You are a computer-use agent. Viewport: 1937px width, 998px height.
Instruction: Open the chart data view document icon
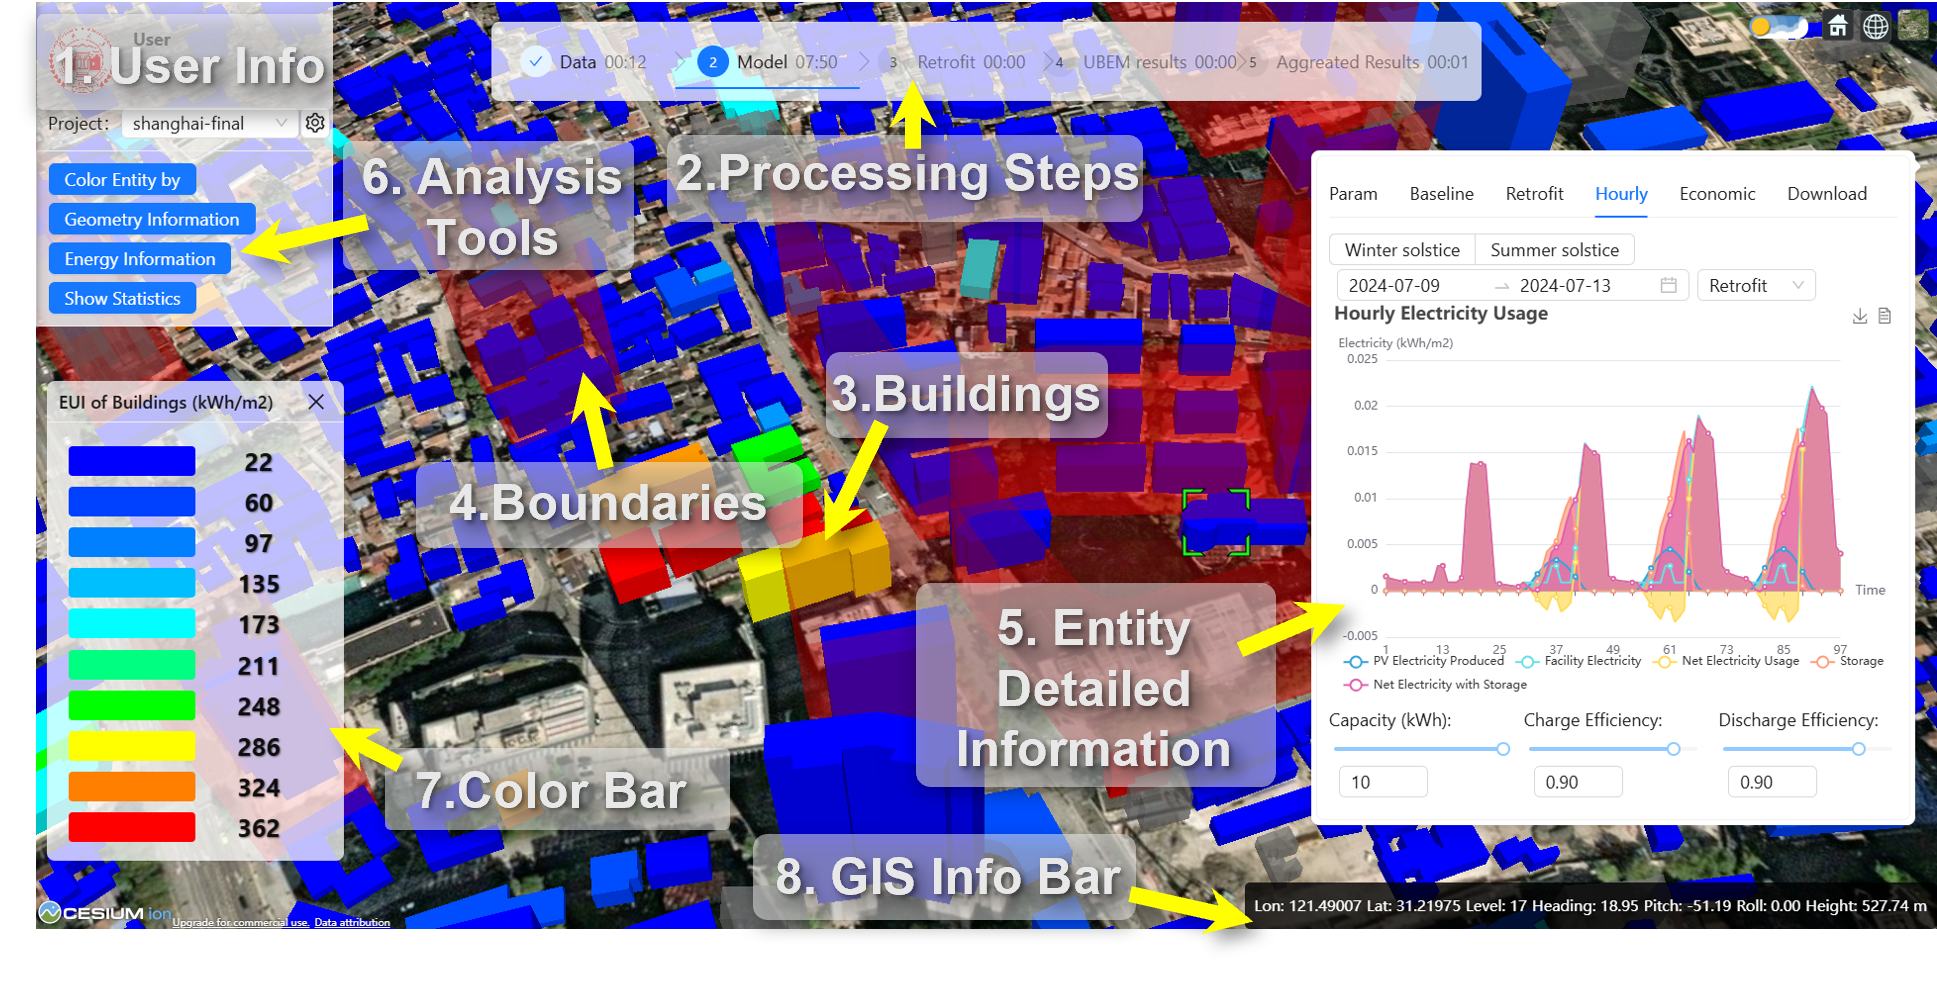(1885, 316)
